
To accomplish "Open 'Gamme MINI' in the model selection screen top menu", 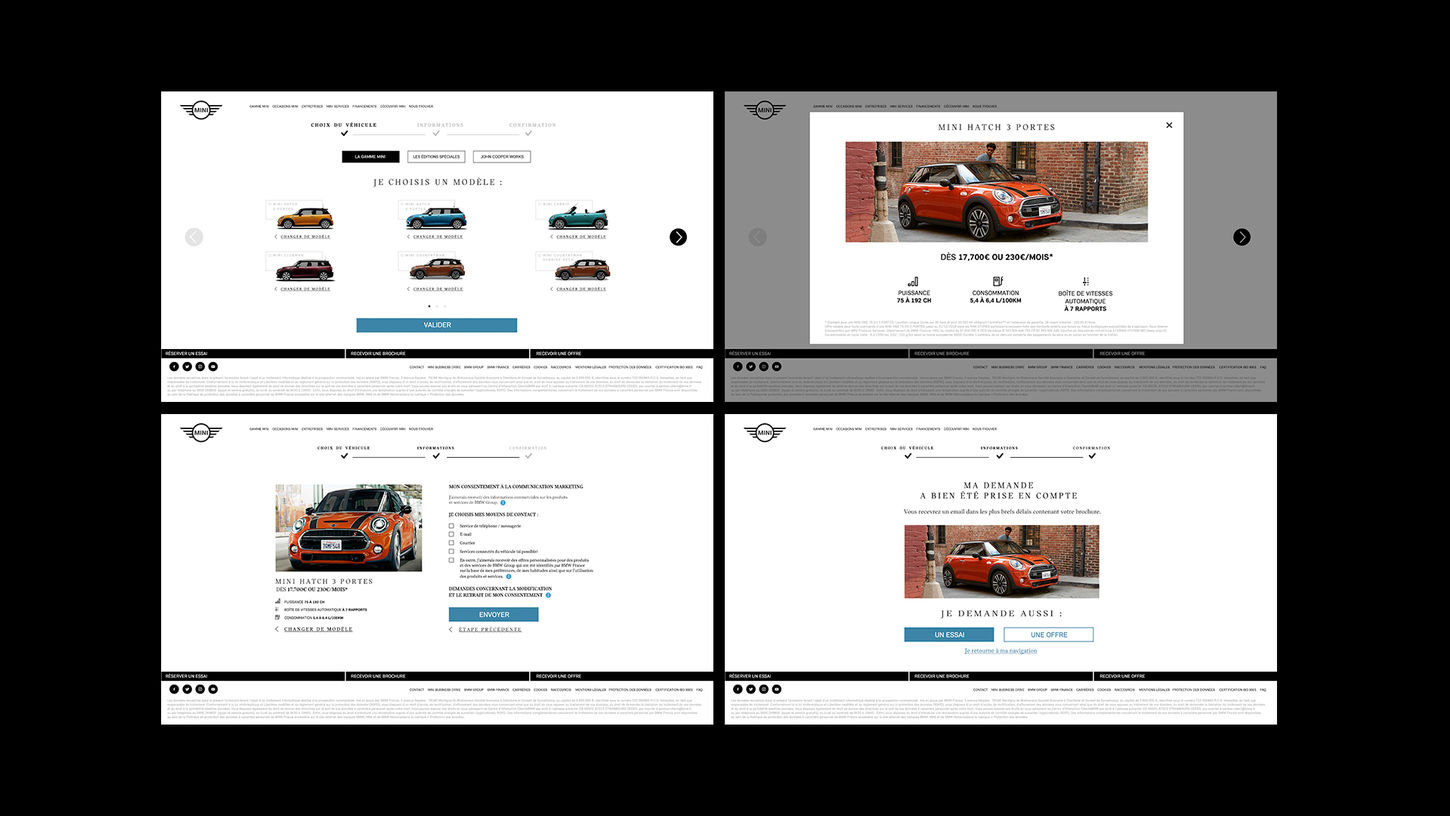I will [259, 106].
